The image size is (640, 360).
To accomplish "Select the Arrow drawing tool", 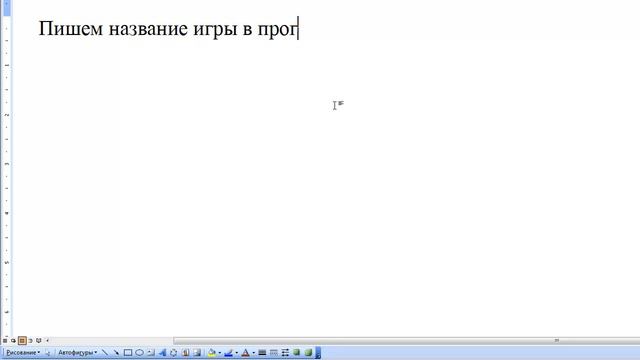I will pyautogui.click(x=116, y=352).
